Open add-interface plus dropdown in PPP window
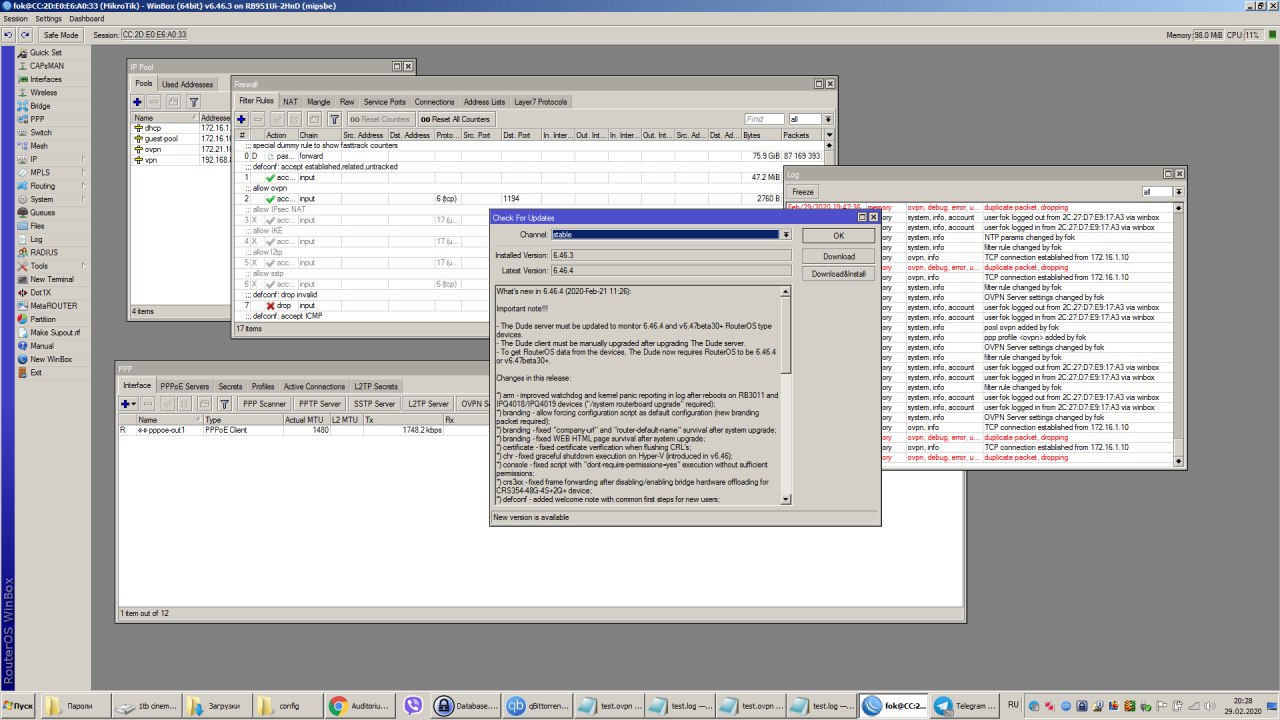The width and height of the screenshot is (1280, 720). pyautogui.click(x=129, y=404)
